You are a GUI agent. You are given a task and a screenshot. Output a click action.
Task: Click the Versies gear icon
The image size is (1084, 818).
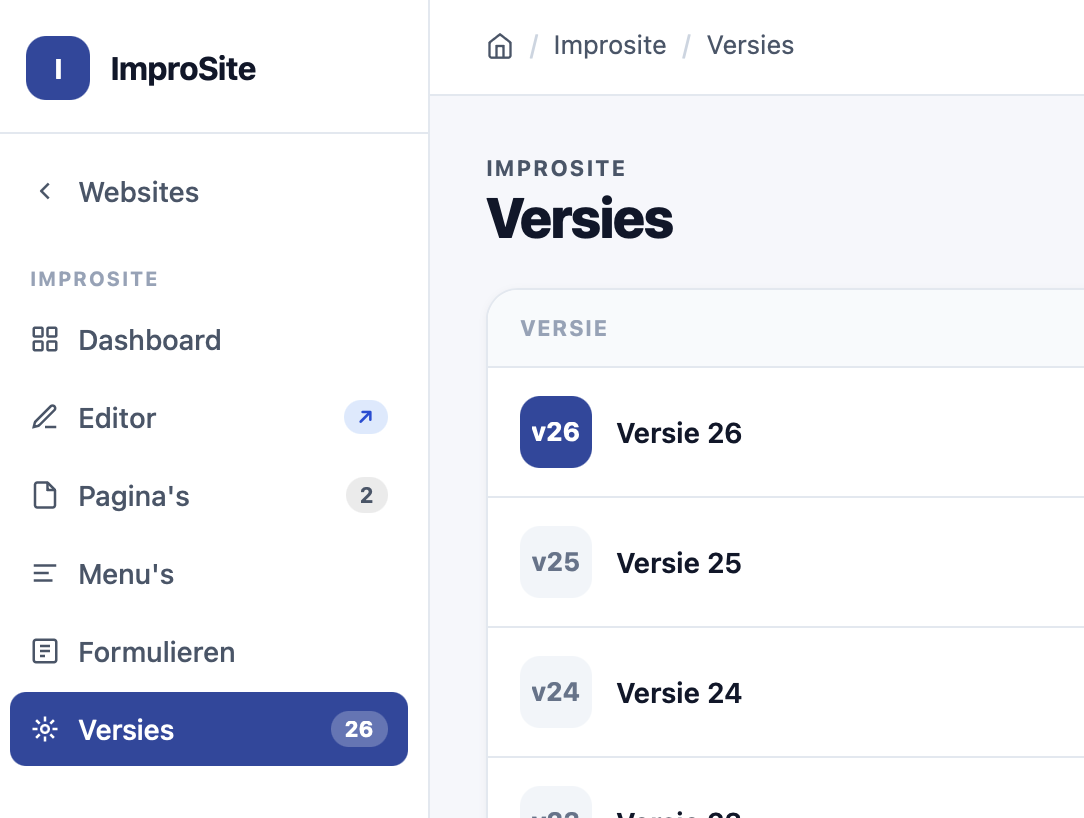pos(45,730)
